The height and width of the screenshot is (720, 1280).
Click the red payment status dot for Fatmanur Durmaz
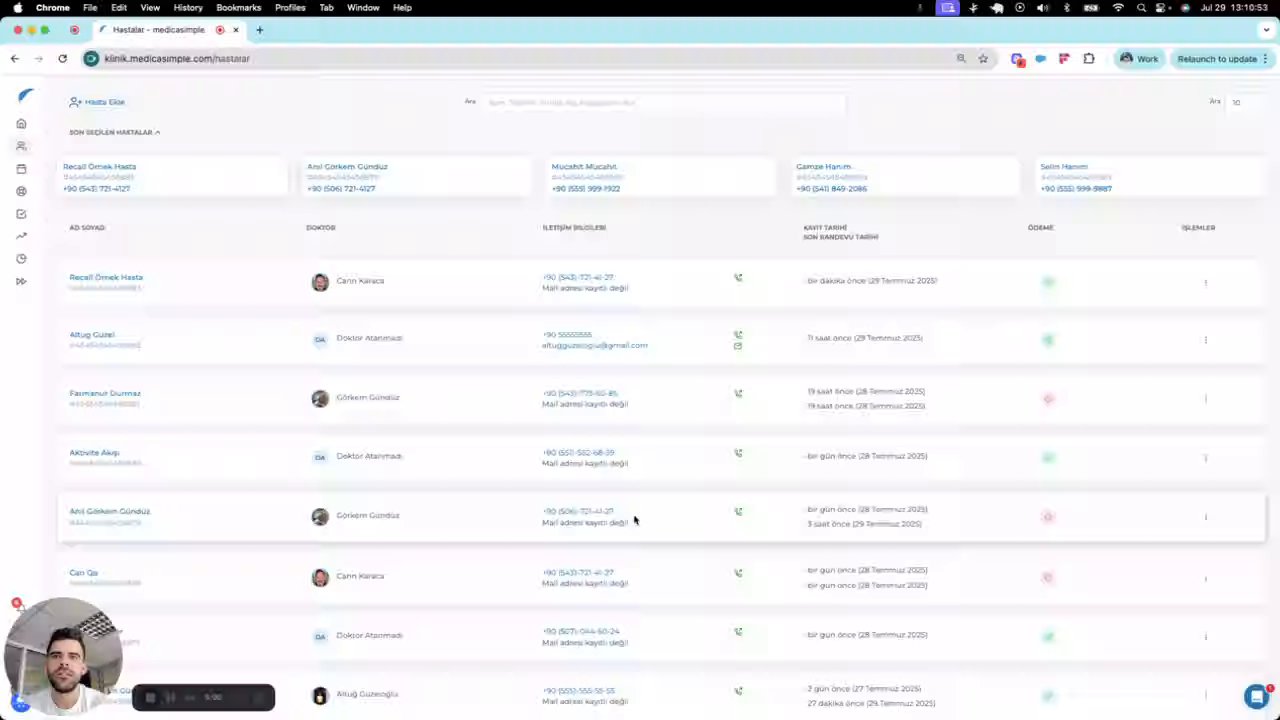tap(1048, 399)
